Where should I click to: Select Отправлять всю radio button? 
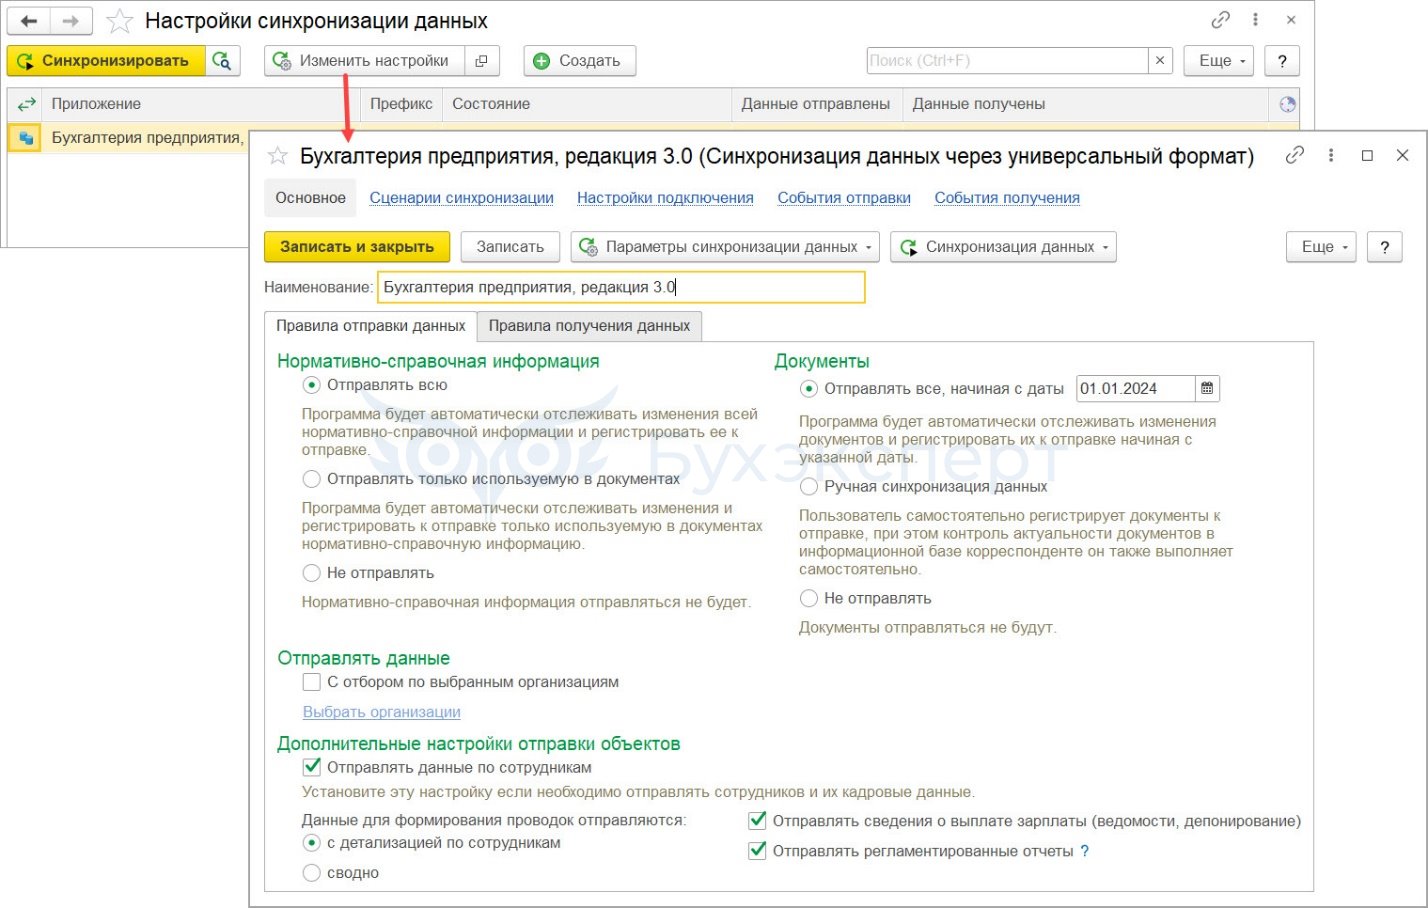coord(311,385)
